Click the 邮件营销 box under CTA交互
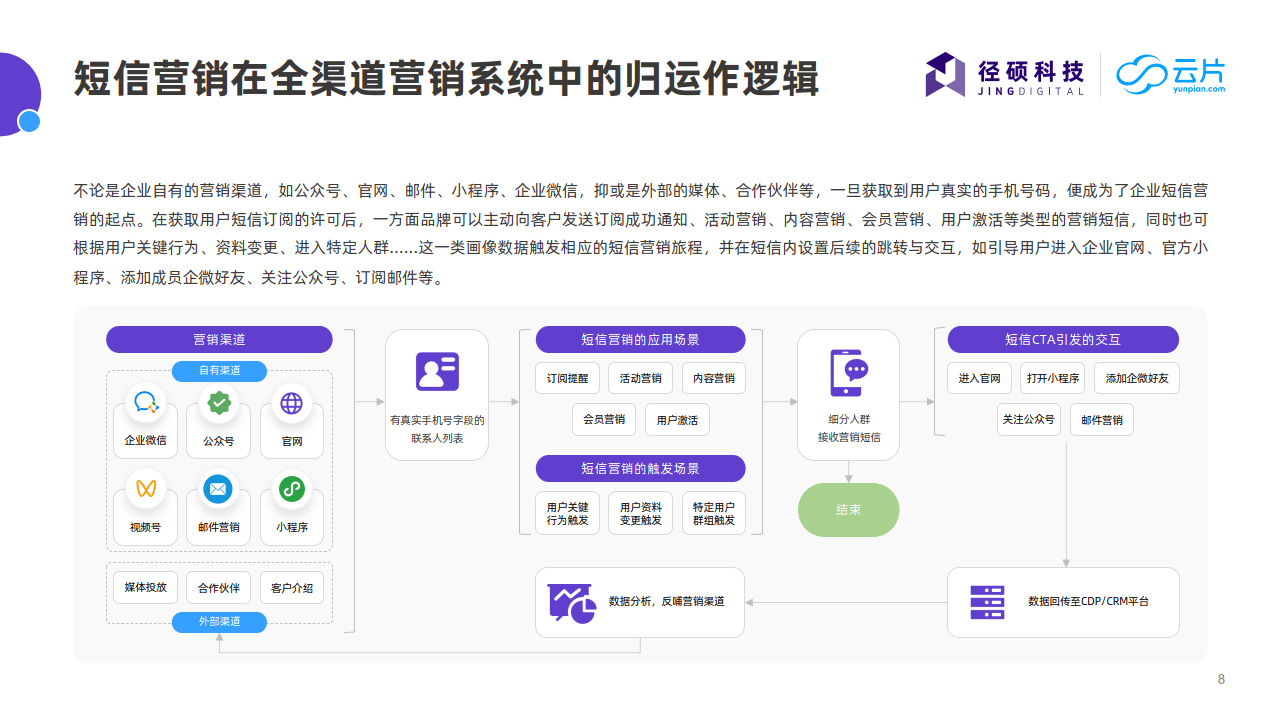This screenshot has height=720, width=1280. [1102, 420]
